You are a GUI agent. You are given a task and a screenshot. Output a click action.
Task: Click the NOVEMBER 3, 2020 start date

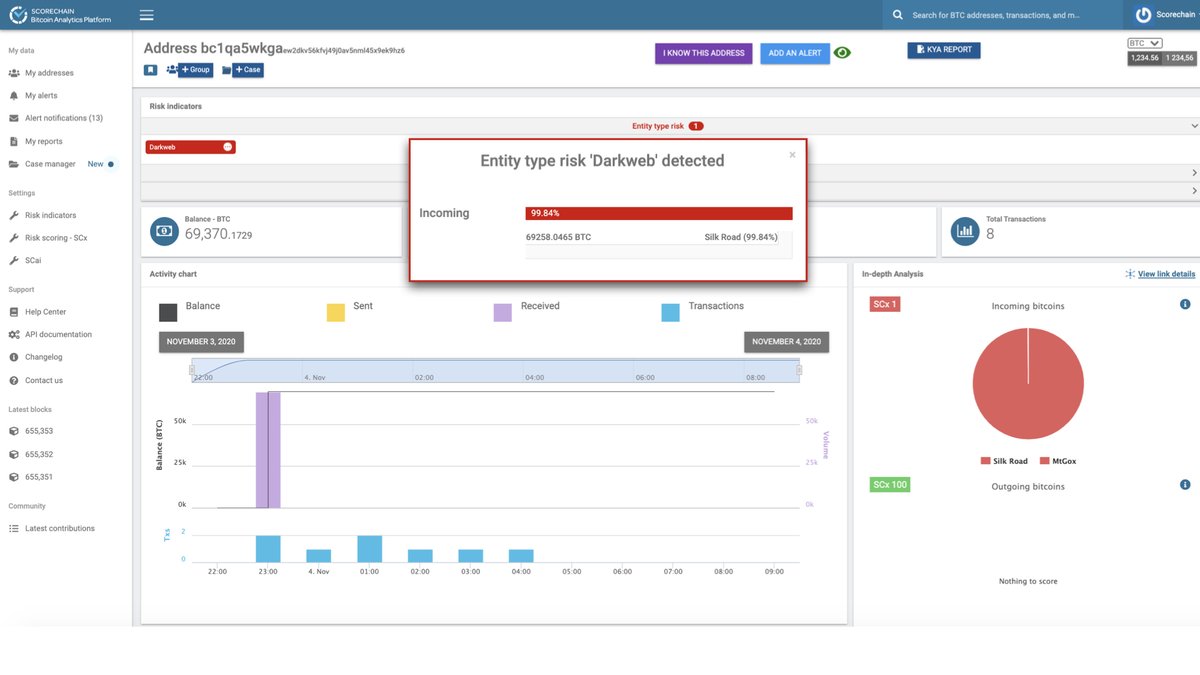(201, 342)
